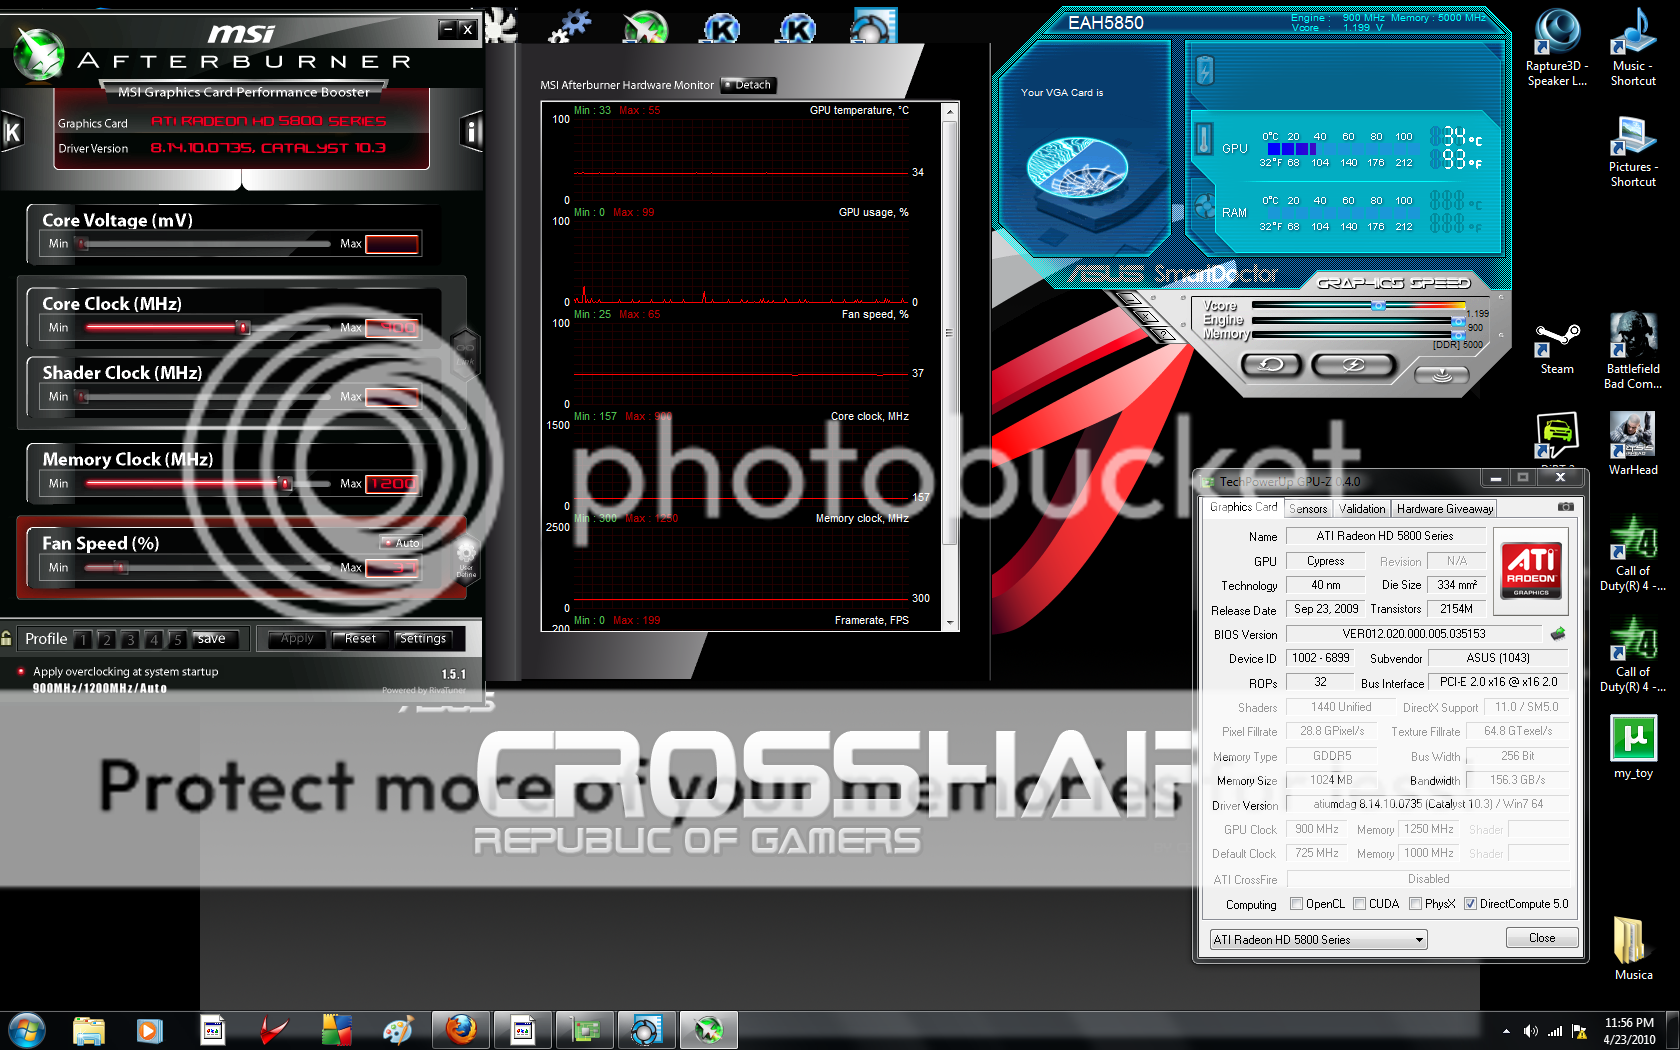Toggle the fan speed Auto button
Screen dimensions: 1680x1050
(402, 543)
